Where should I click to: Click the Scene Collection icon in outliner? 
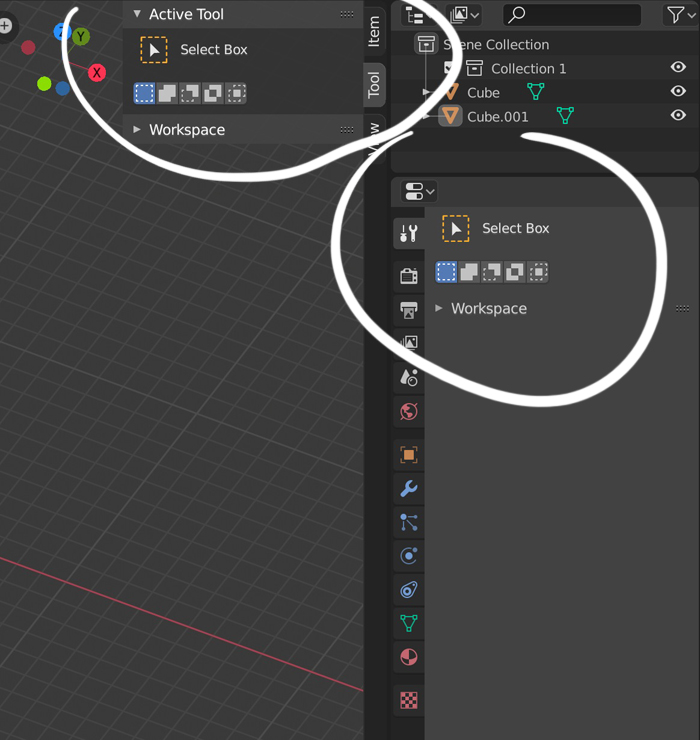426,44
